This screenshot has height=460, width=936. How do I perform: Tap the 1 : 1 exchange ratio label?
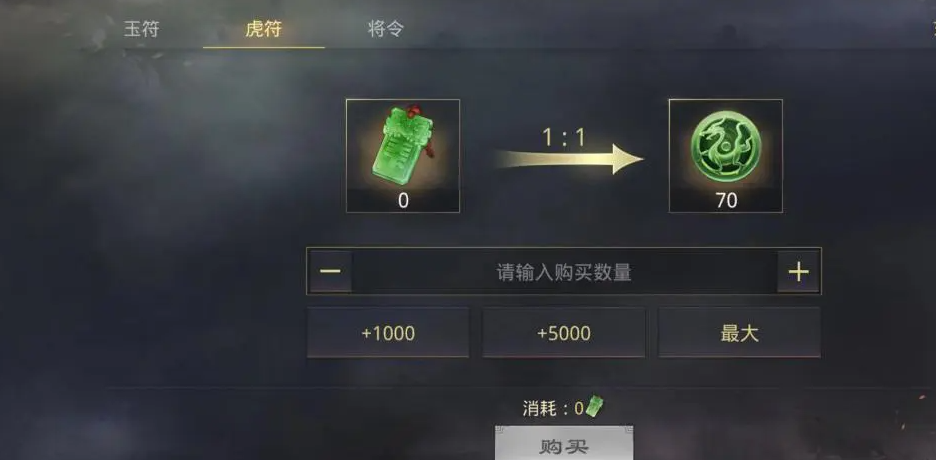564,138
